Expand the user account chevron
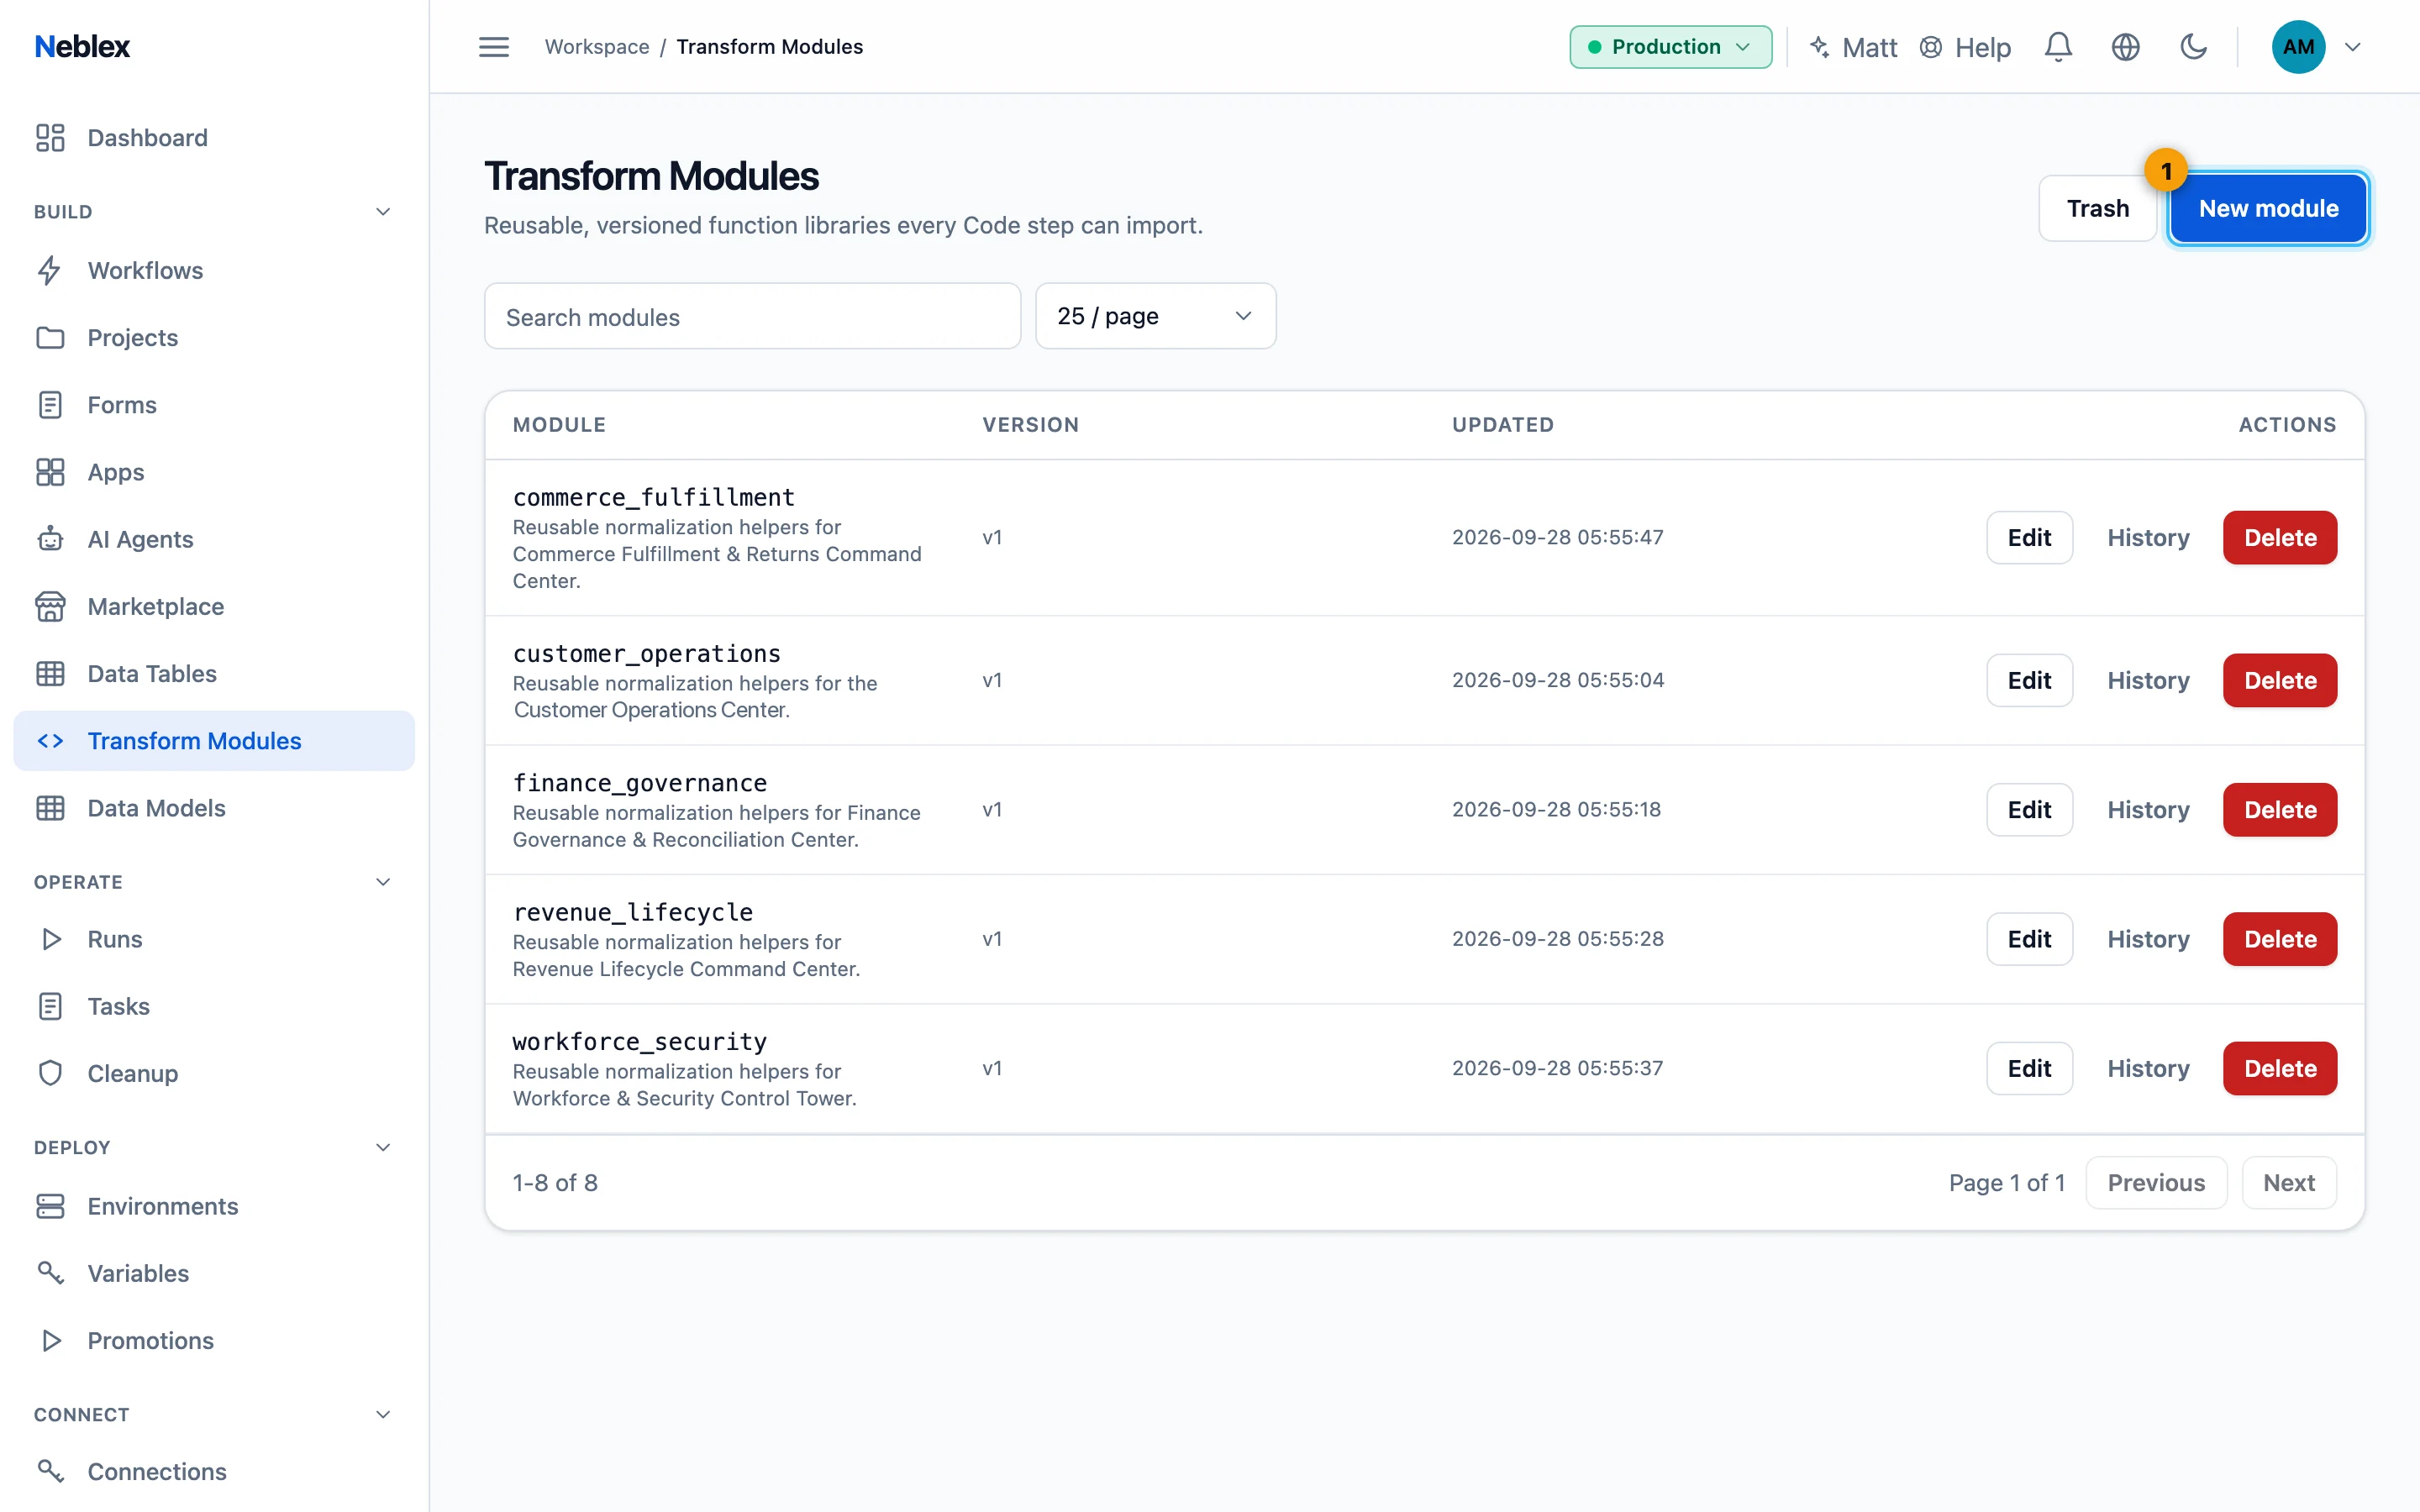 coord(2352,47)
